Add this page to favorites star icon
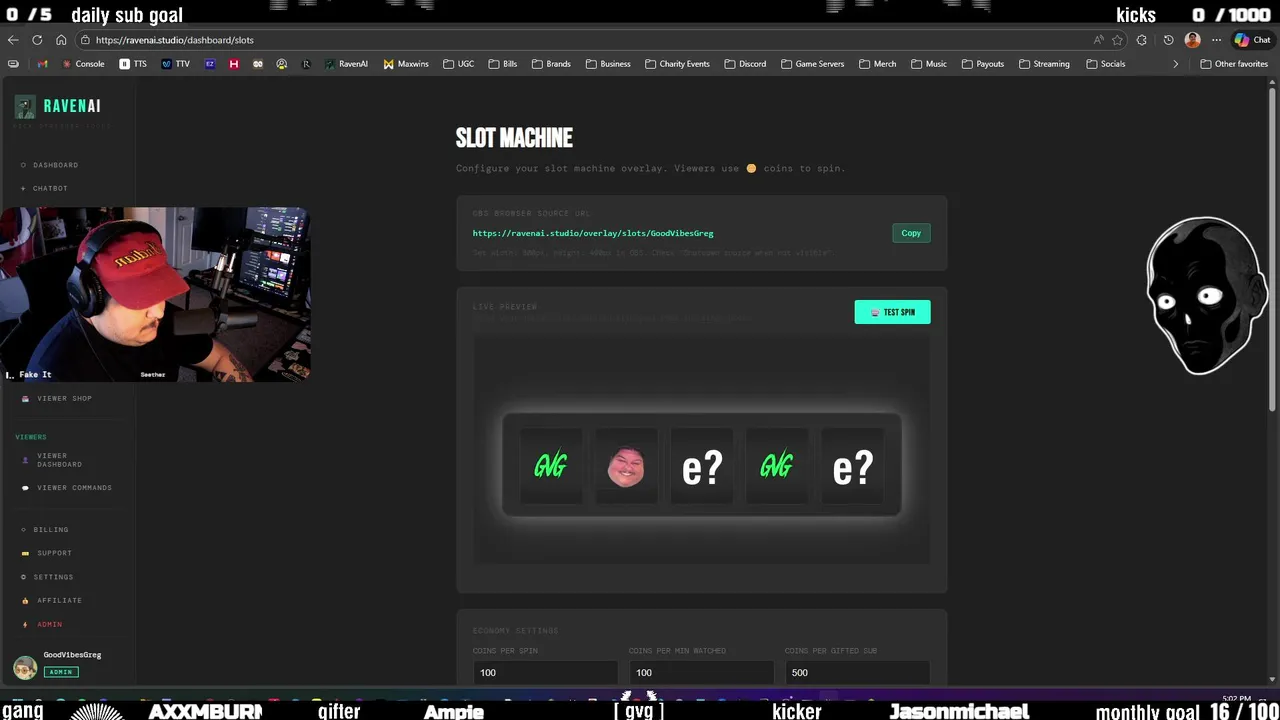 (1117, 40)
